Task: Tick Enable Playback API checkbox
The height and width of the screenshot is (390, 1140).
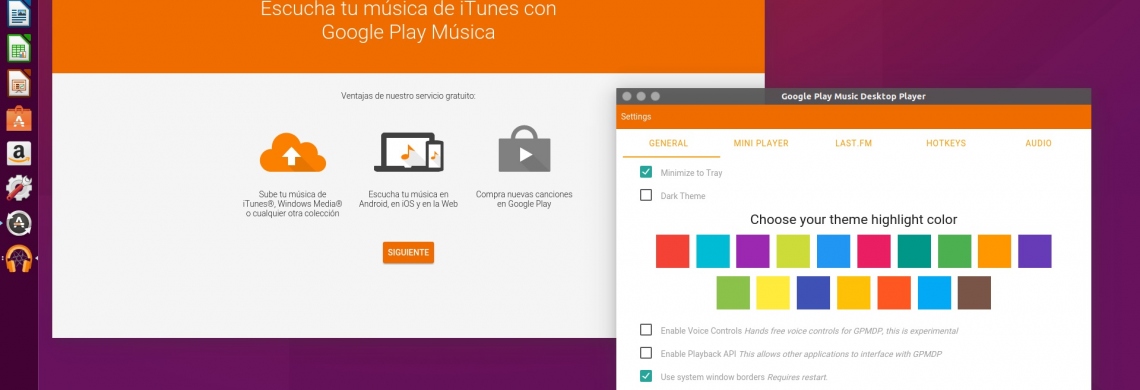Action: pos(646,353)
